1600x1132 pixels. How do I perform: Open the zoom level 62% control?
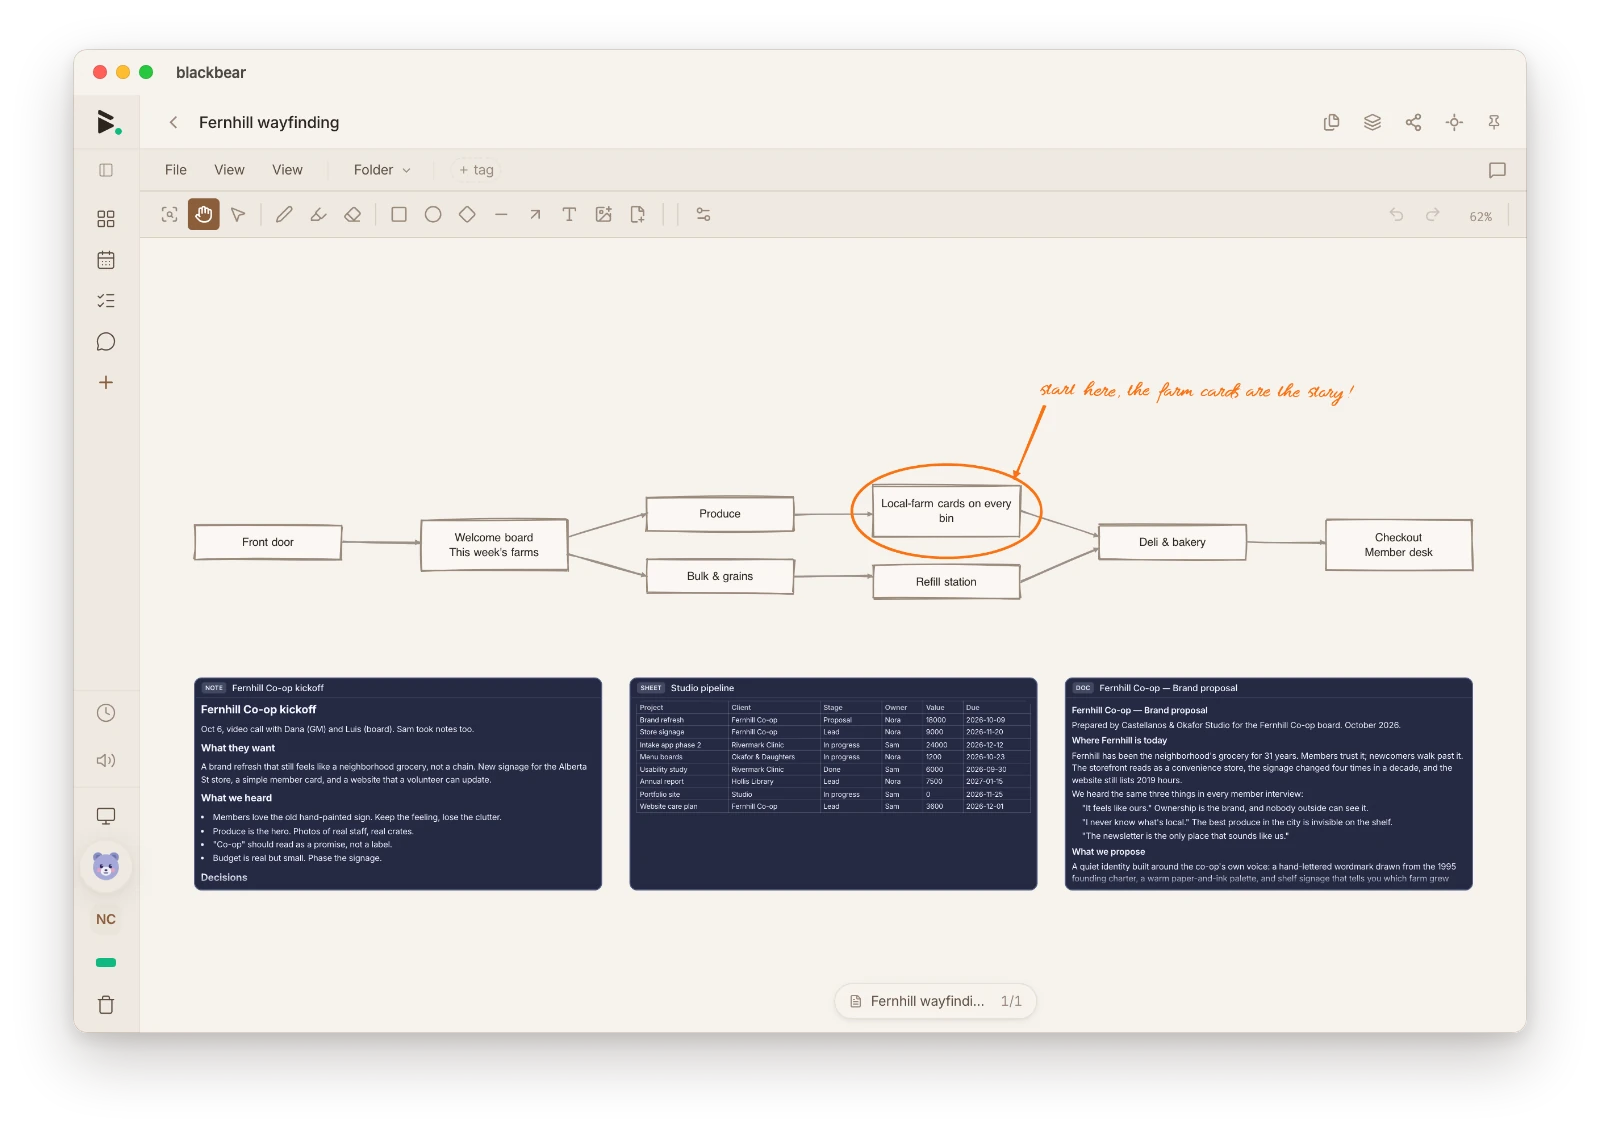(1480, 216)
